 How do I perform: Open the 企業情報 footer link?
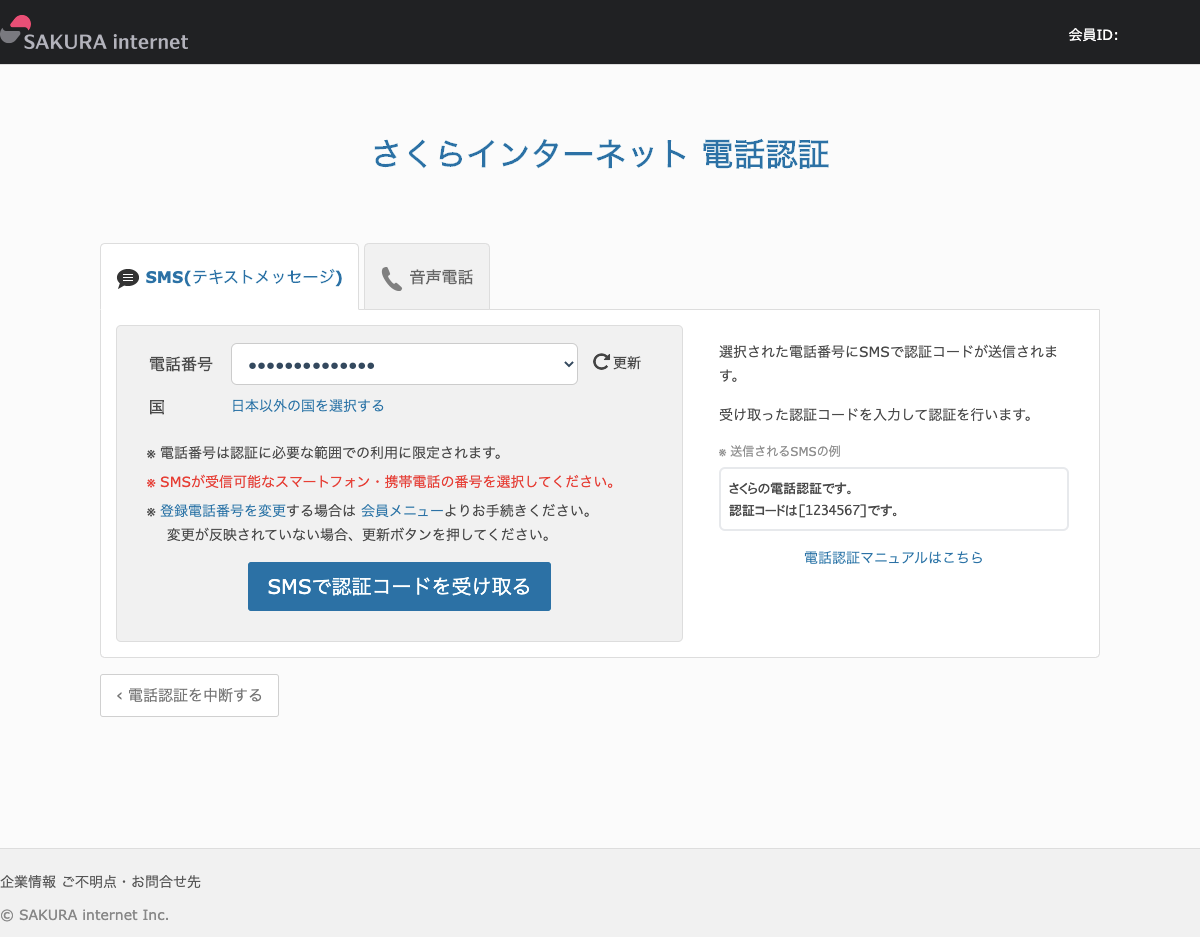click(28, 882)
